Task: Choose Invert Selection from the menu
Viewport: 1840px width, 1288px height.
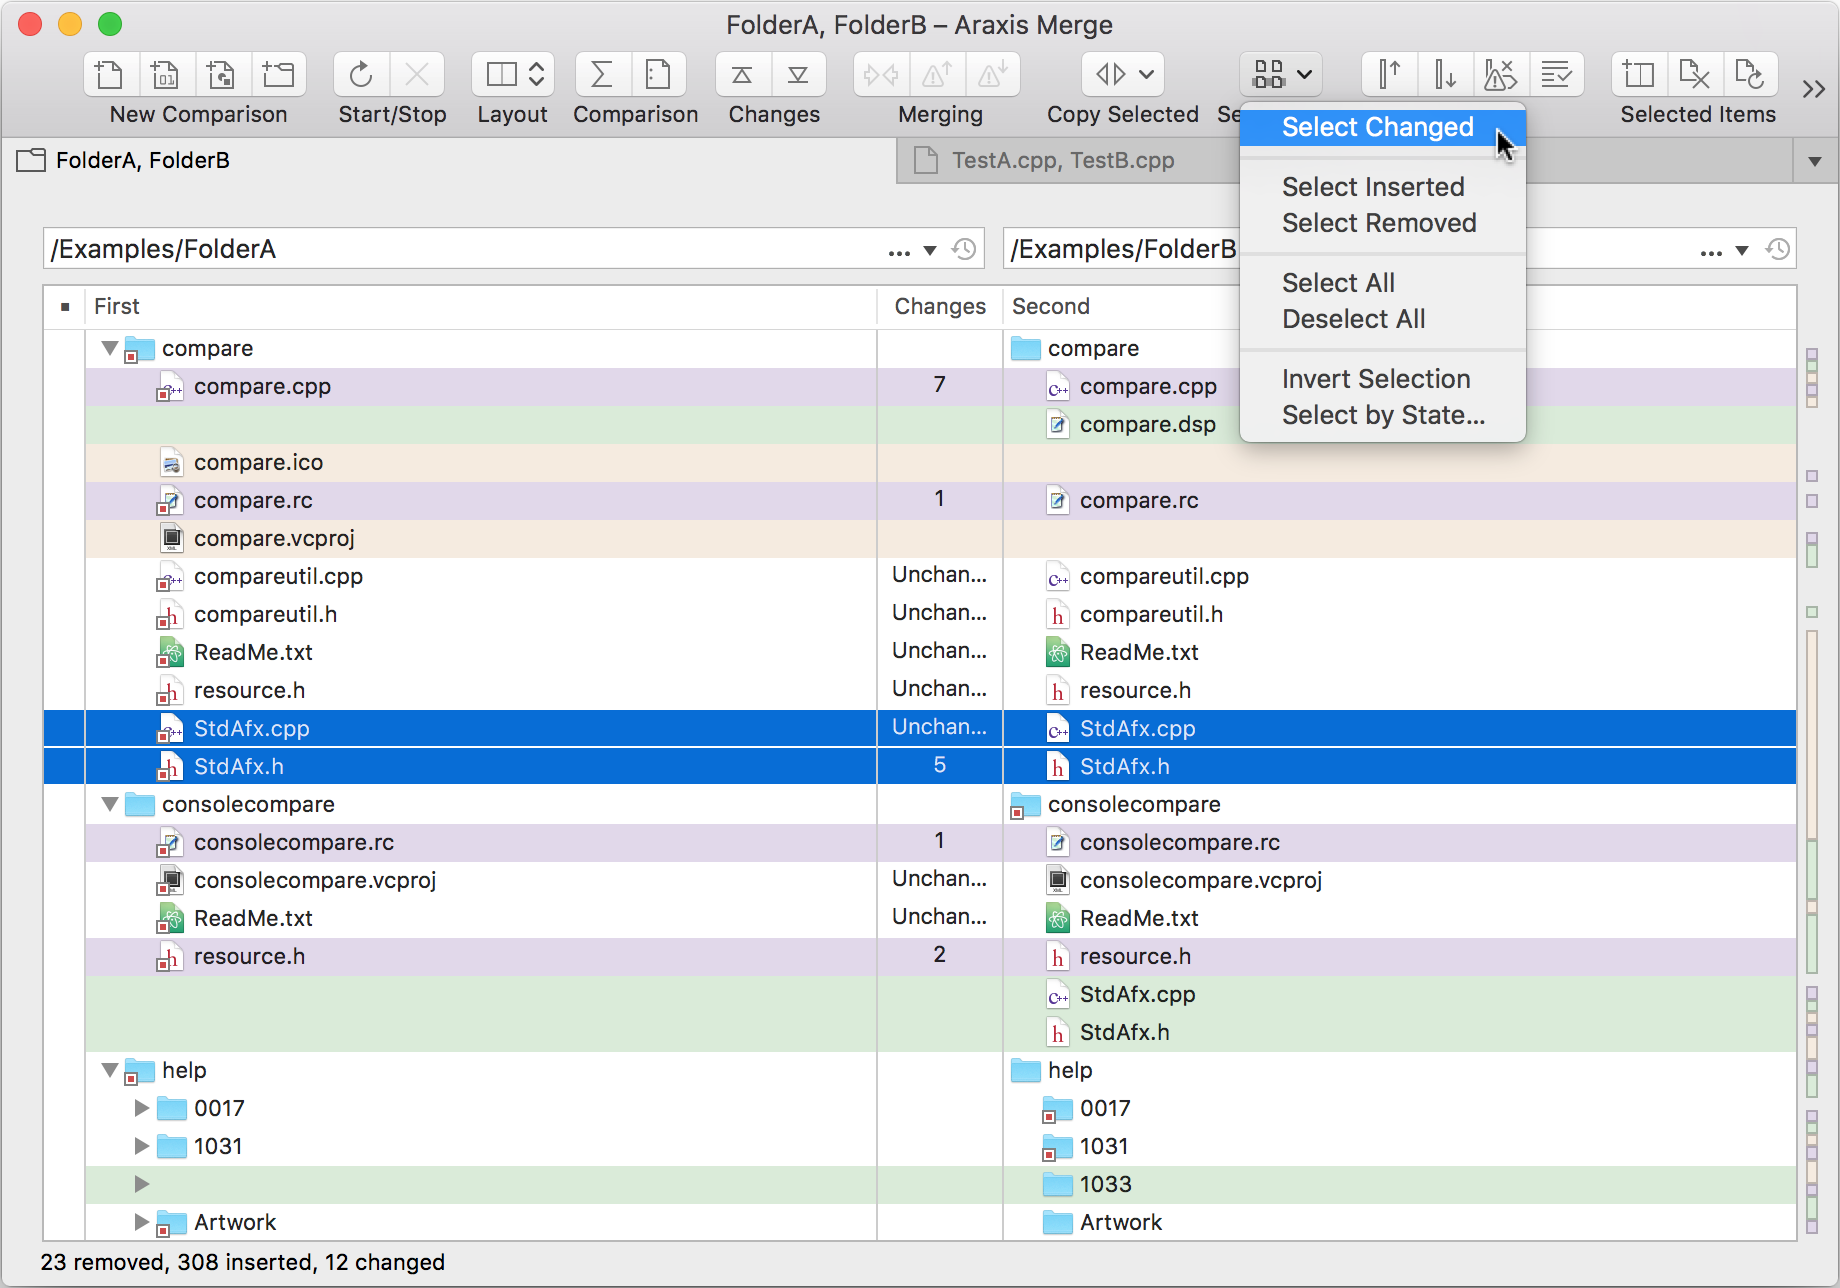Action: (x=1376, y=378)
